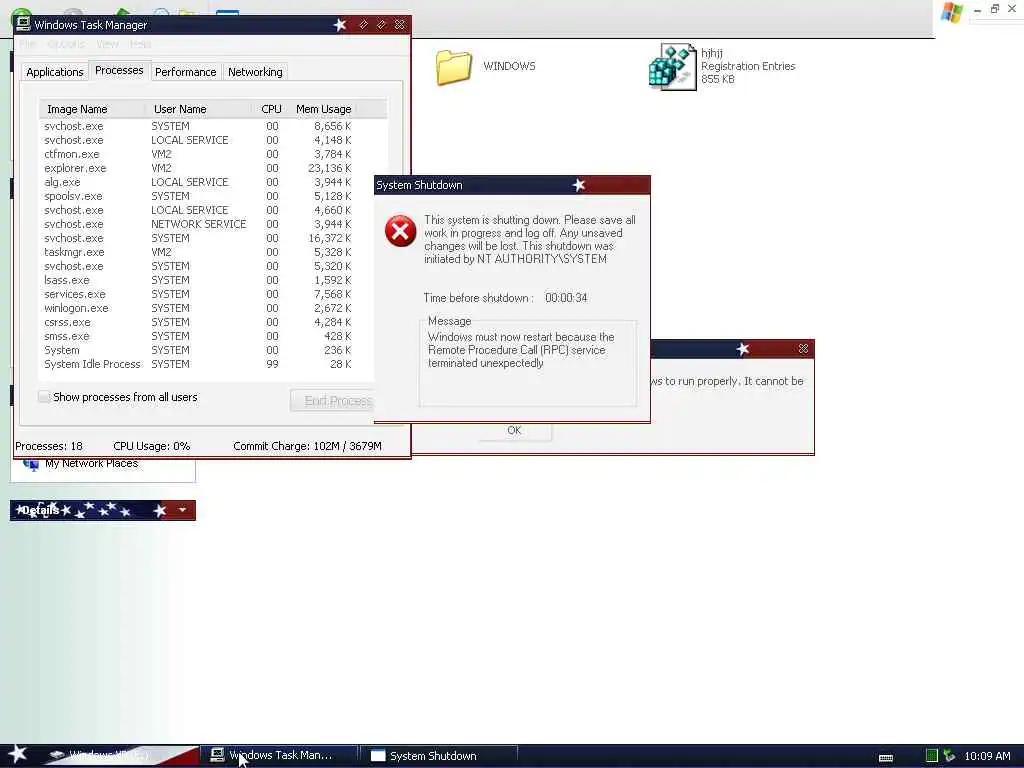Viewport: 1024px width, 768px height.
Task: Open the Help menu in Task Manager
Action: coord(140,44)
